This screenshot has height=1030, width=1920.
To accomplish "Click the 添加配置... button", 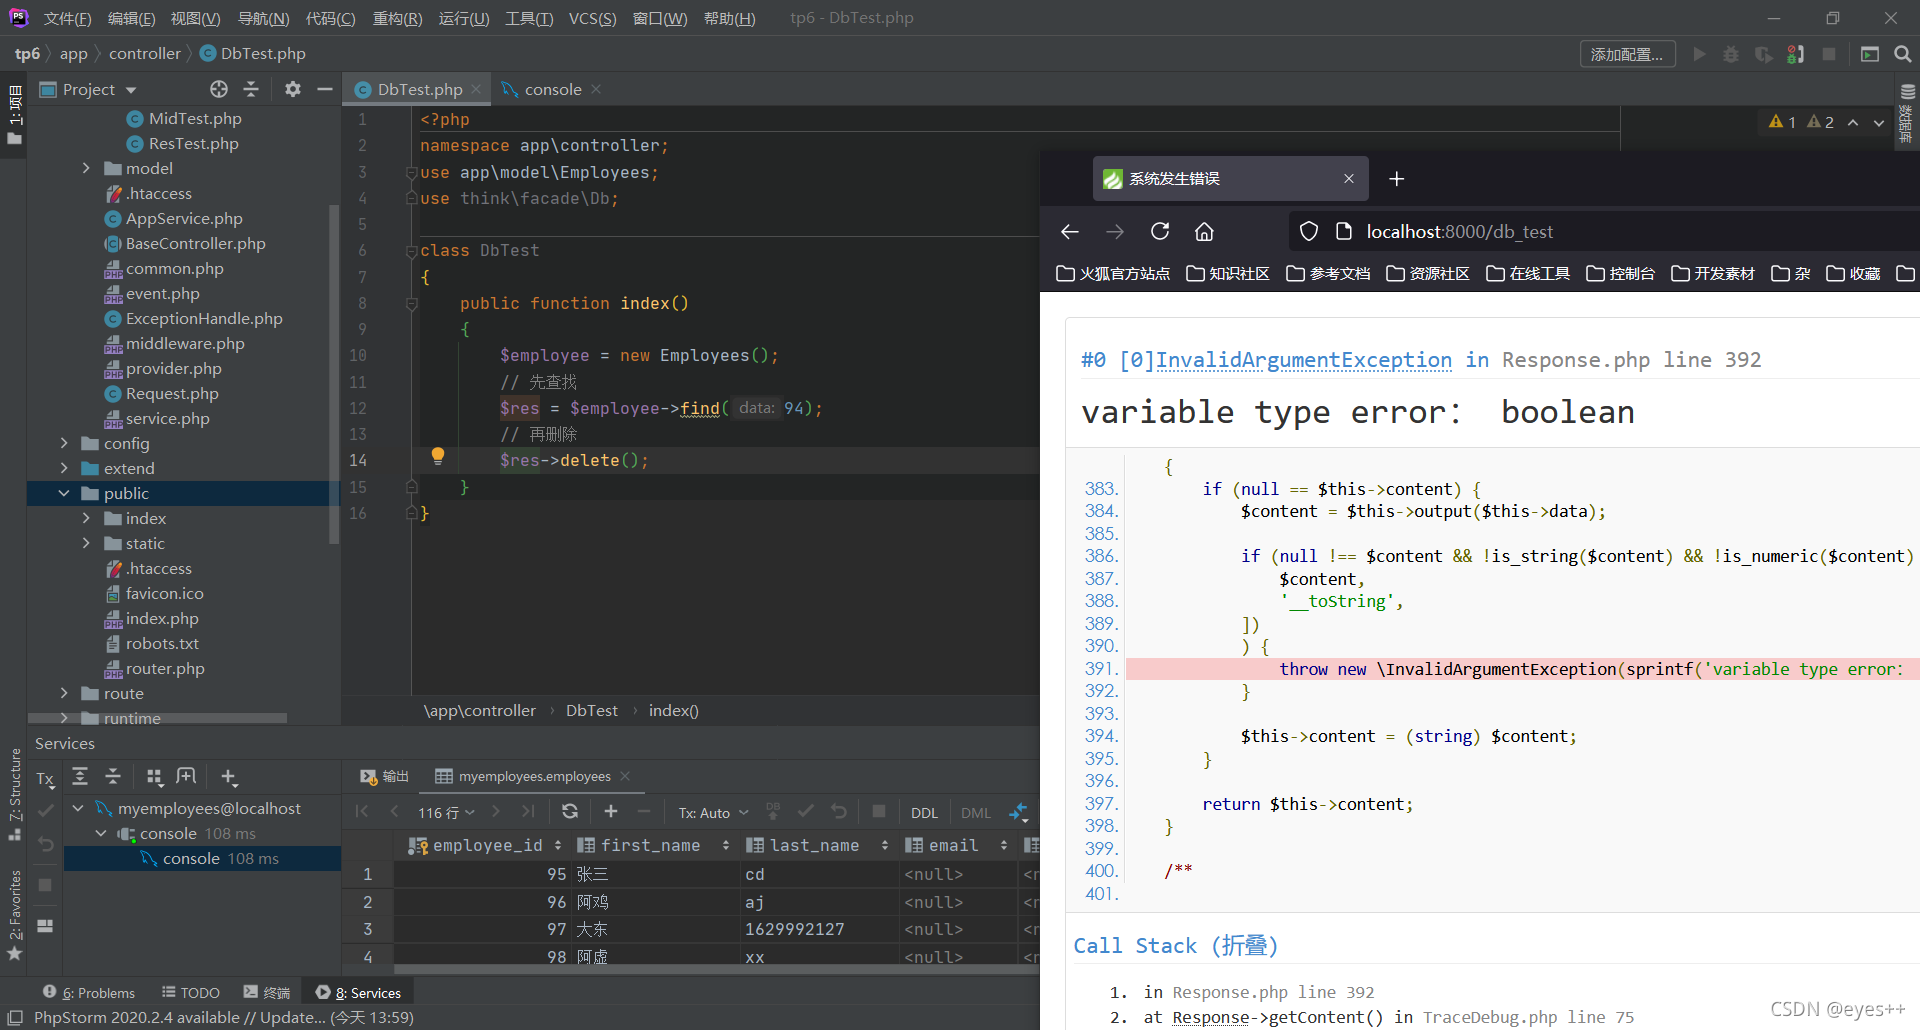I will 1627,54.
